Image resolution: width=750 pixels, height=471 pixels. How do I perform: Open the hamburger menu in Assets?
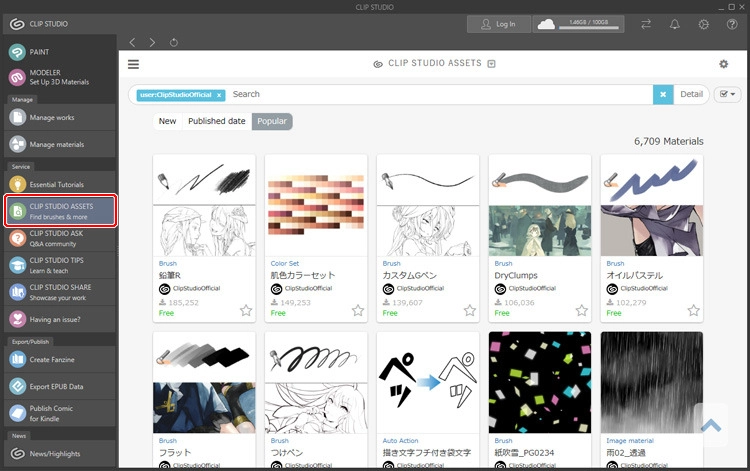pos(133,64)
